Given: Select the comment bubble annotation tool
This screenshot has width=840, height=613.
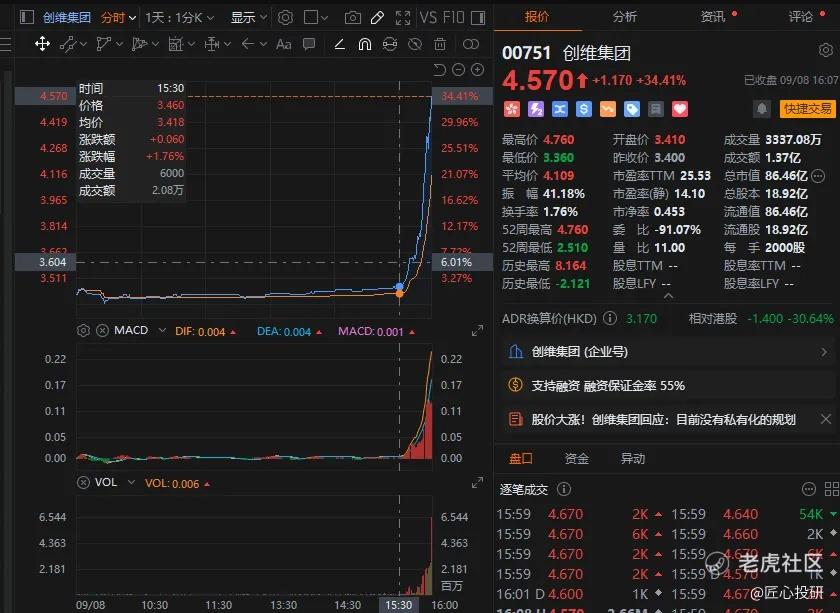Looking at the screenshot, I should pyautogui.click(x=309, y=44).
